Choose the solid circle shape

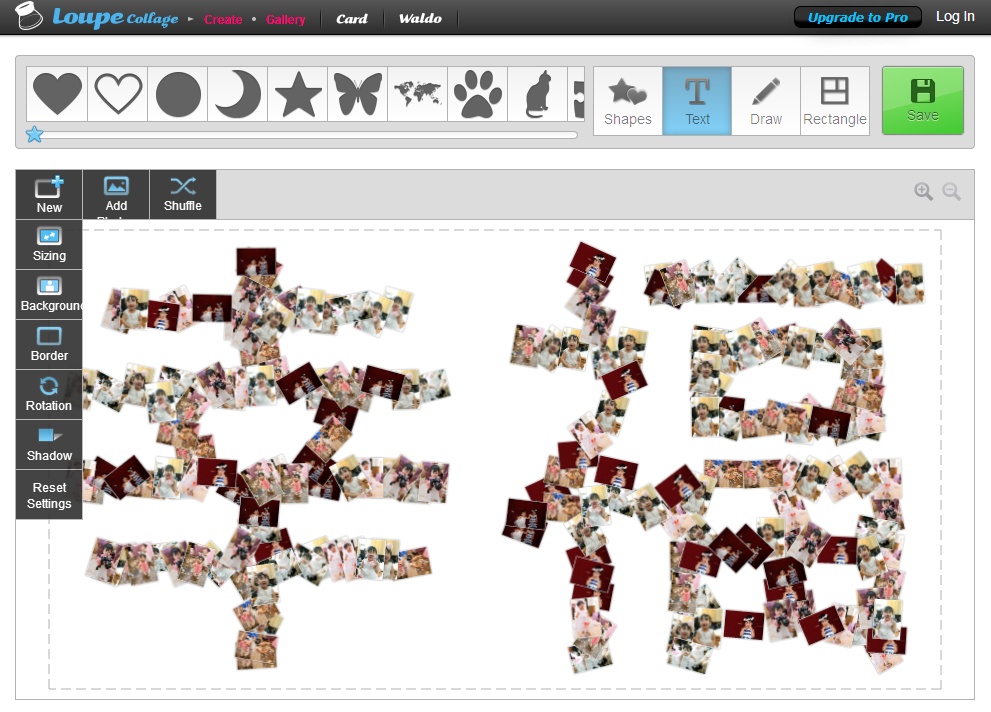pos(178,94)
